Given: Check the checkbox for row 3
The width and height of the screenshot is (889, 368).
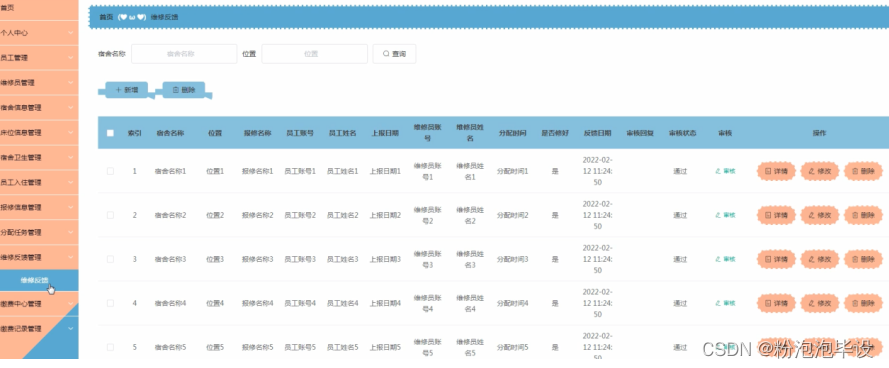Looking at the screenshot, I should (x=110, y=259).
